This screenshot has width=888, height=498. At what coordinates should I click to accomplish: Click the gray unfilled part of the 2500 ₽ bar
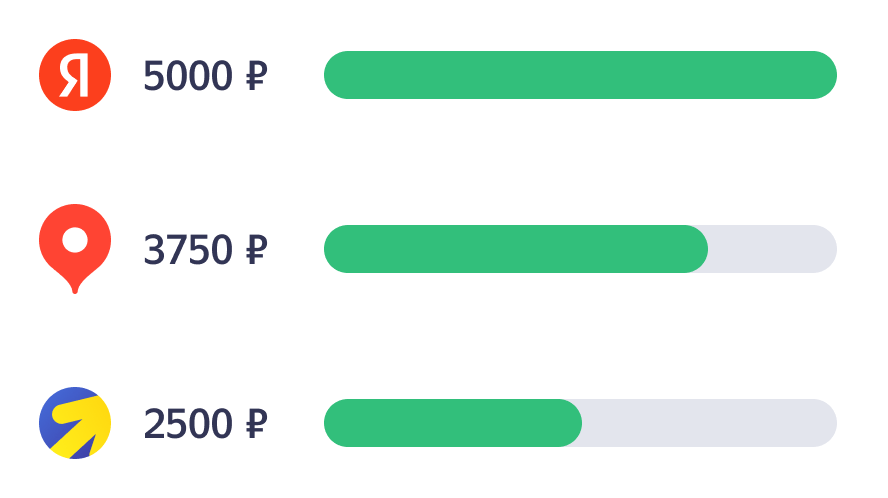tap(708, 423)
